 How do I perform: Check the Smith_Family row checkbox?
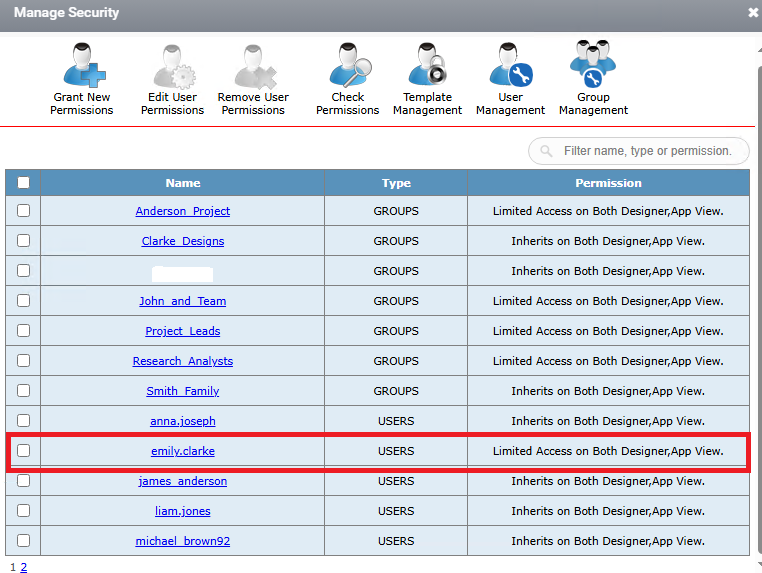(x=23, y=391)
